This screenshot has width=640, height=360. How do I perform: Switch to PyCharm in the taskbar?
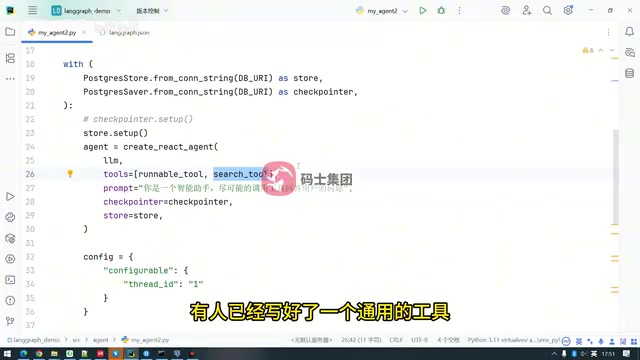tap(131, 353)
